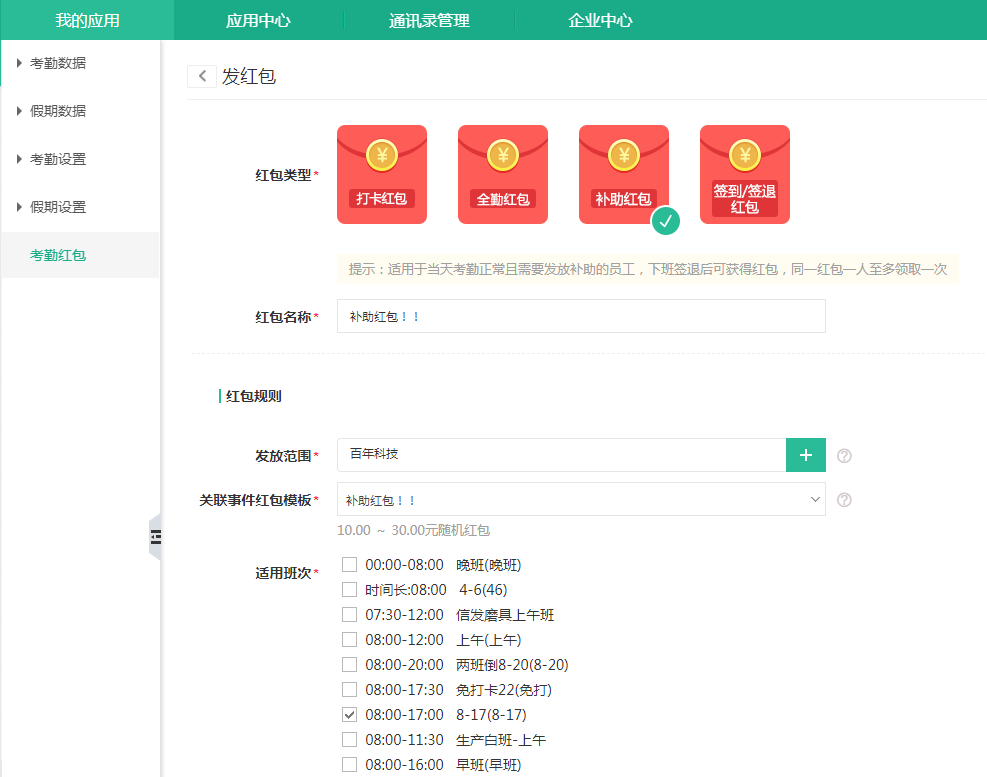Viewport: 987px width, 777px height.
Task: Click the green plus button for 发放范围
Action: click(806, 455)
